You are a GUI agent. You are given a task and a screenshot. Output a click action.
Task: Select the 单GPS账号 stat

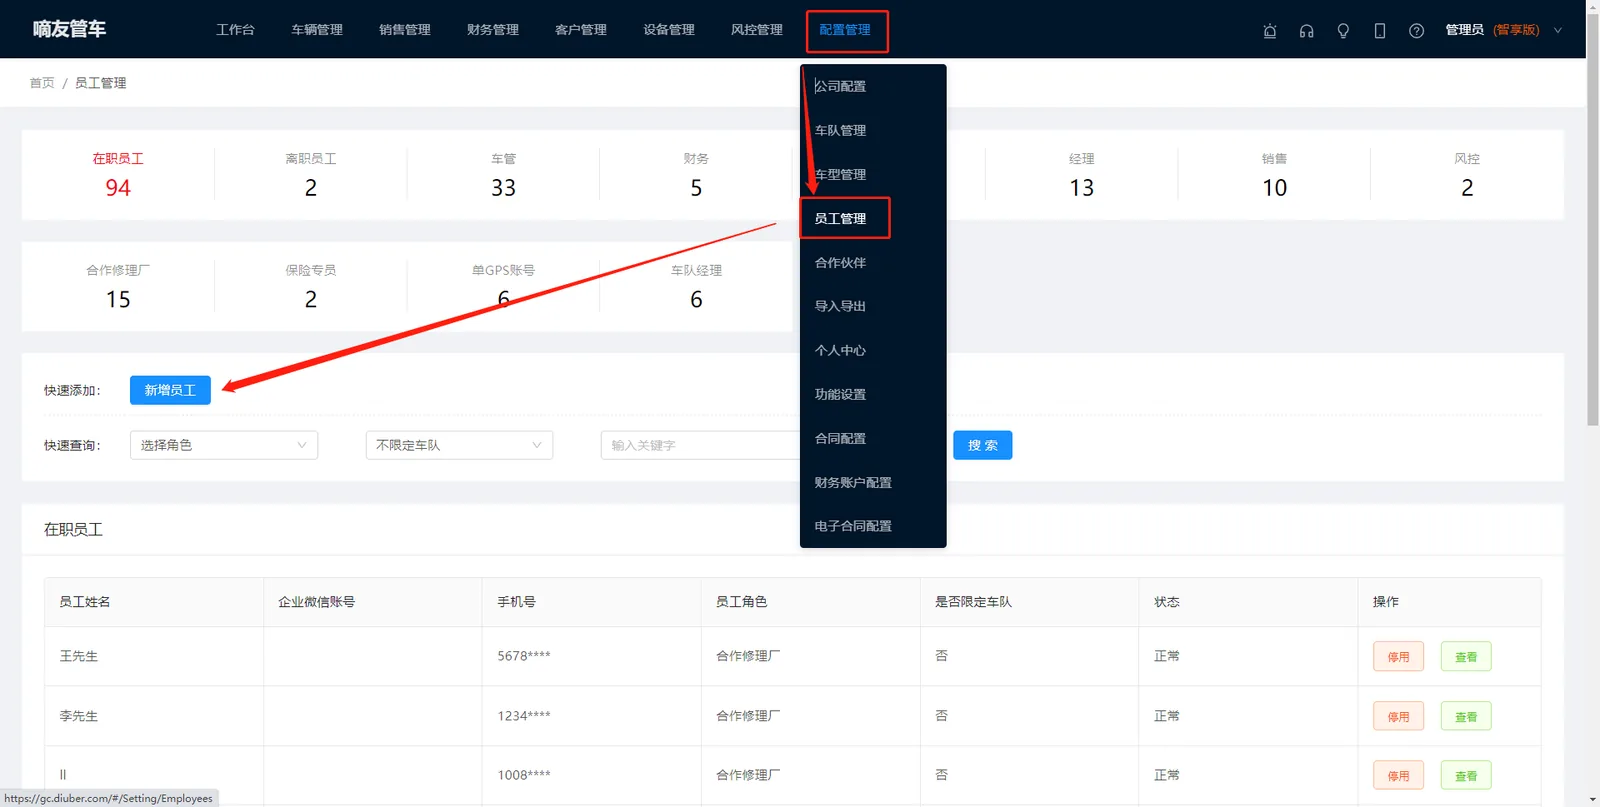(504, 287)
